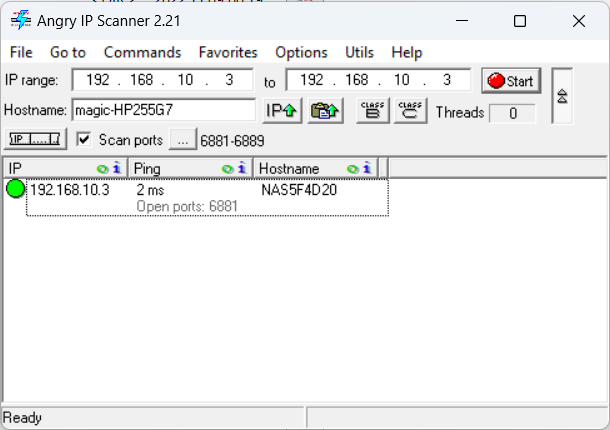Click the Hostname field containing magic-HP255G7
The image size is (610, 430).
click(164, 110)
